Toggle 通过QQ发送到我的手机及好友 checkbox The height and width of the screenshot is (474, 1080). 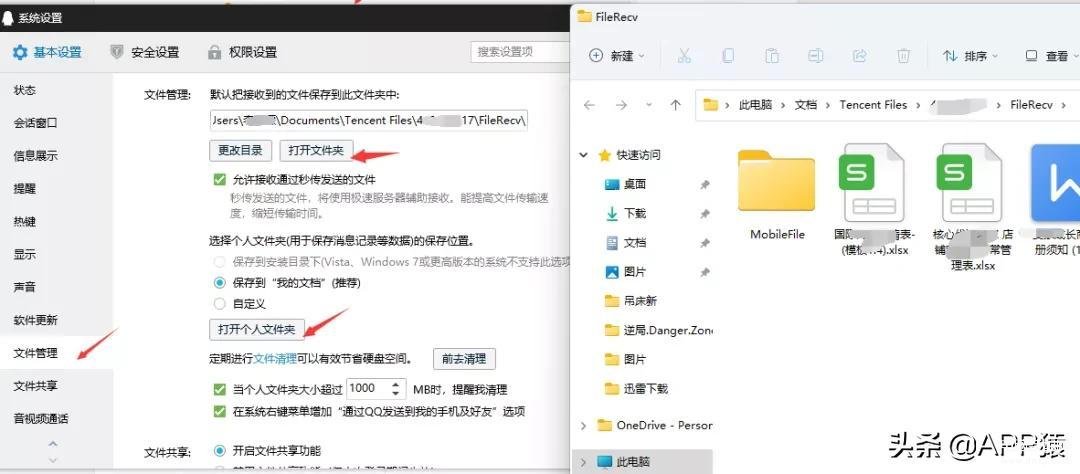click(220, 411)
